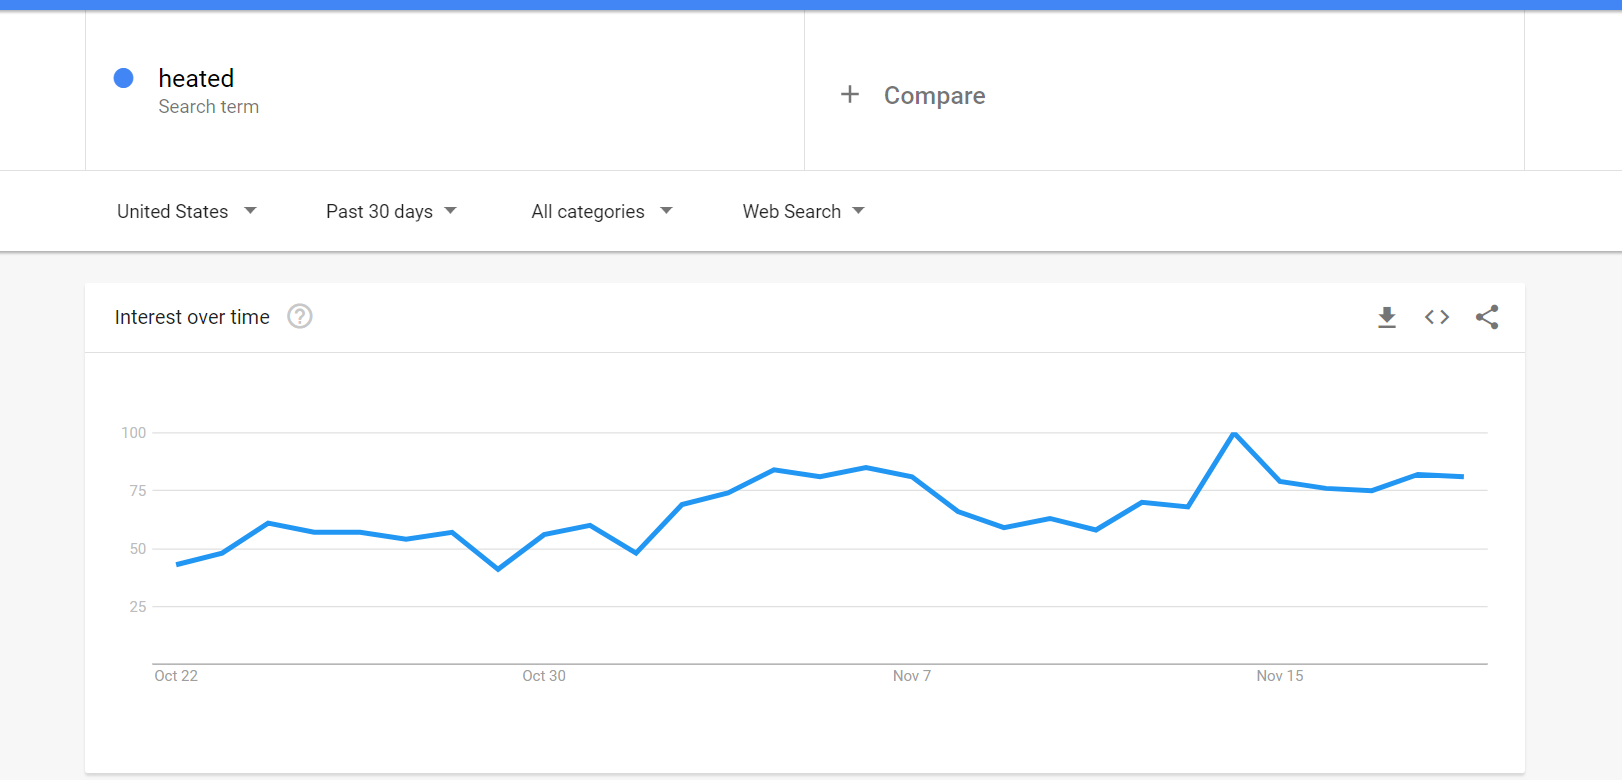Click the share icon on chart
The height and width of the screenshot is (780, 1622).
[x=1487, y=317]
